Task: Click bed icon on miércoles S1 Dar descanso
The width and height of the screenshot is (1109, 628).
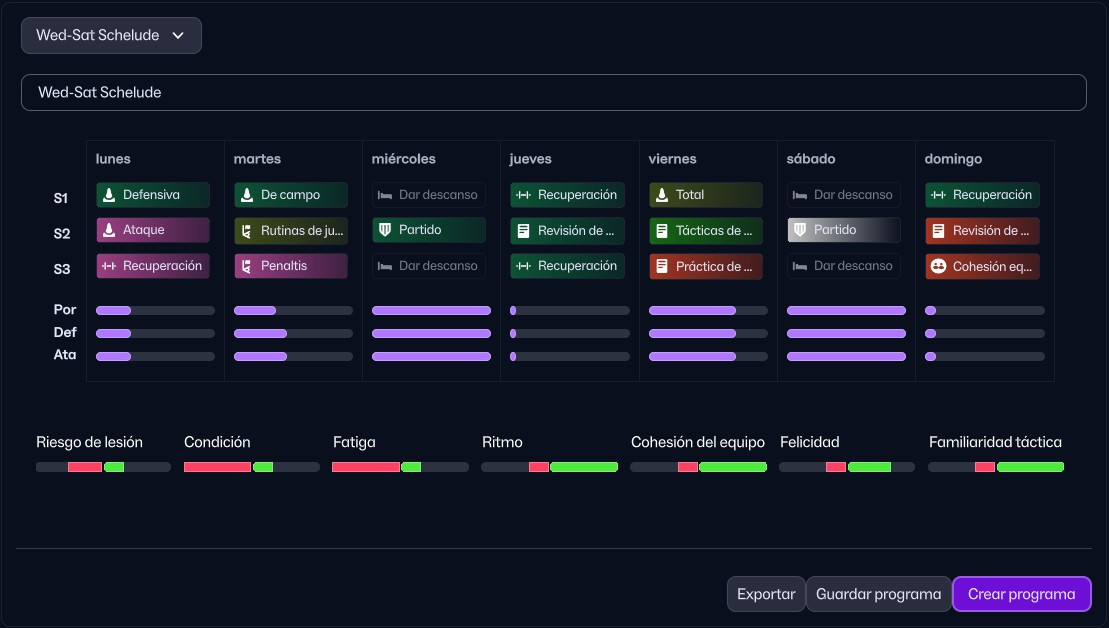Action: 384,195
